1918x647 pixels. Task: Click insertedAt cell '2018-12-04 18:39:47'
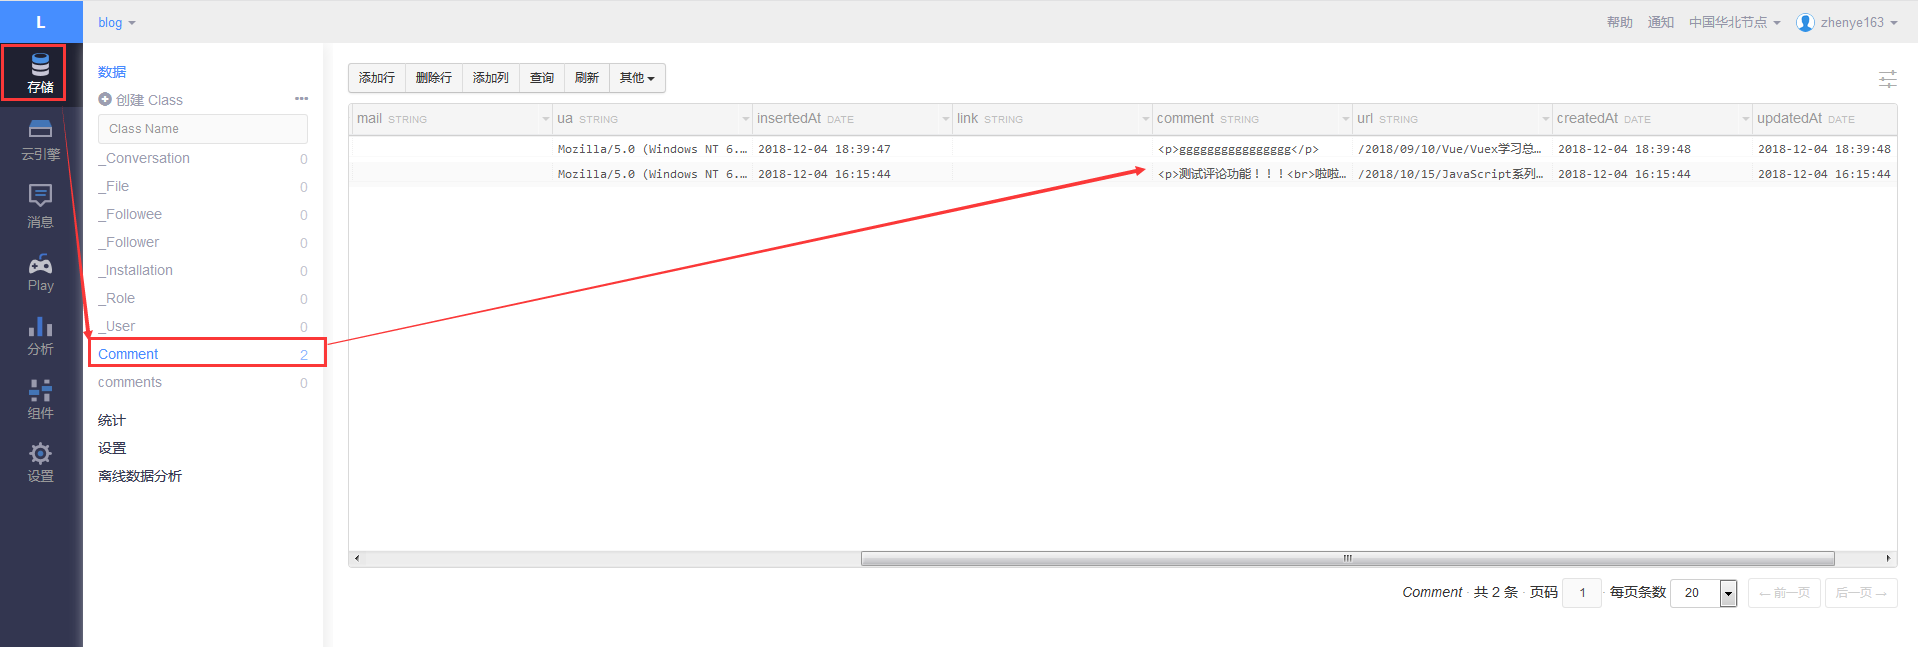click(852, 149)
